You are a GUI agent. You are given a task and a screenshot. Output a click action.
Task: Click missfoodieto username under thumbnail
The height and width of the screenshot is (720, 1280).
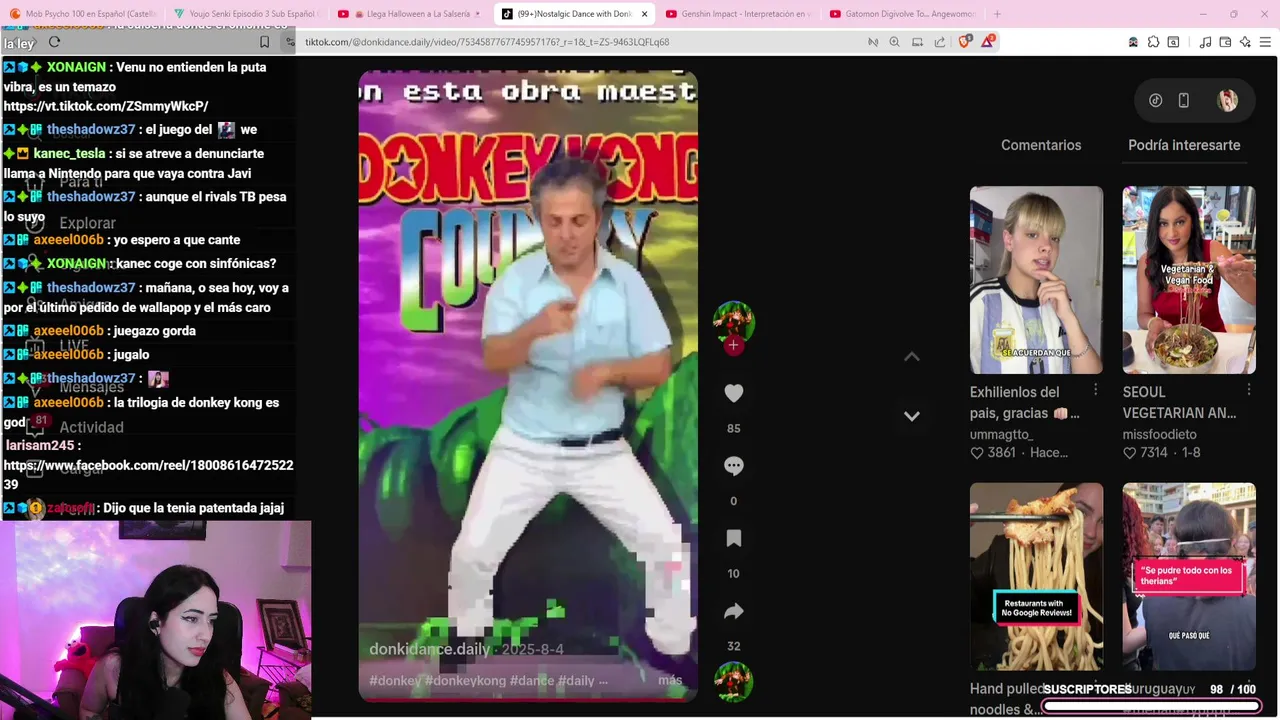point(1159,434)
